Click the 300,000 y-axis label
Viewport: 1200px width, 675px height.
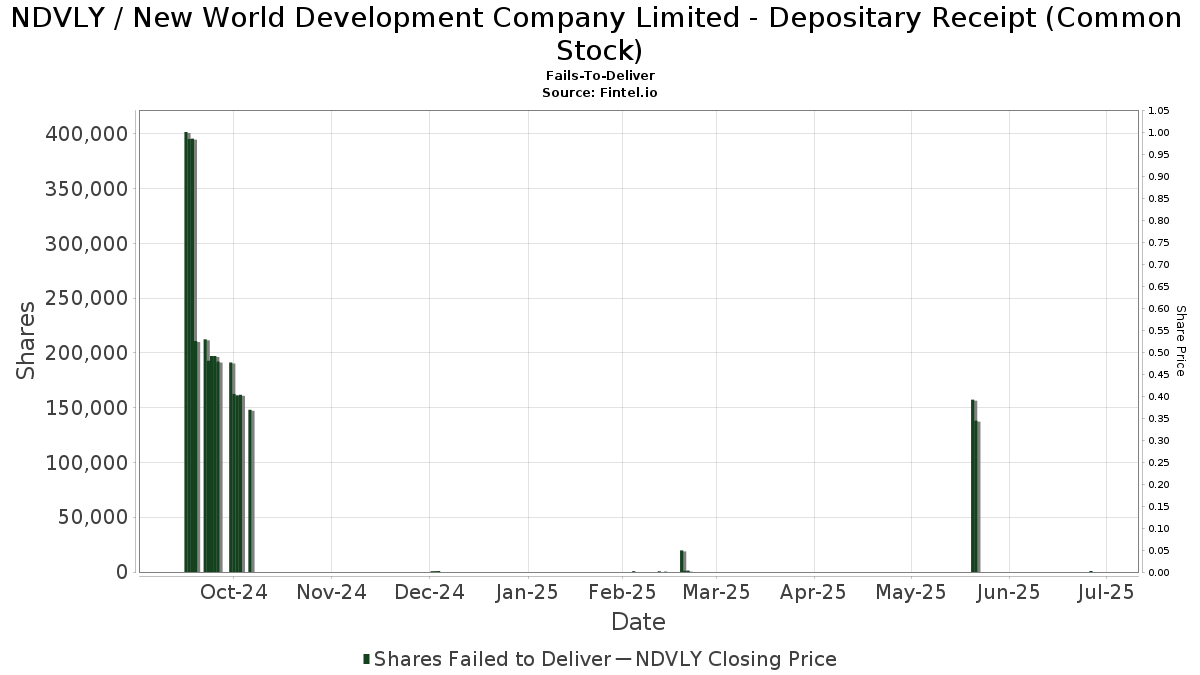[x=87, y=244]
